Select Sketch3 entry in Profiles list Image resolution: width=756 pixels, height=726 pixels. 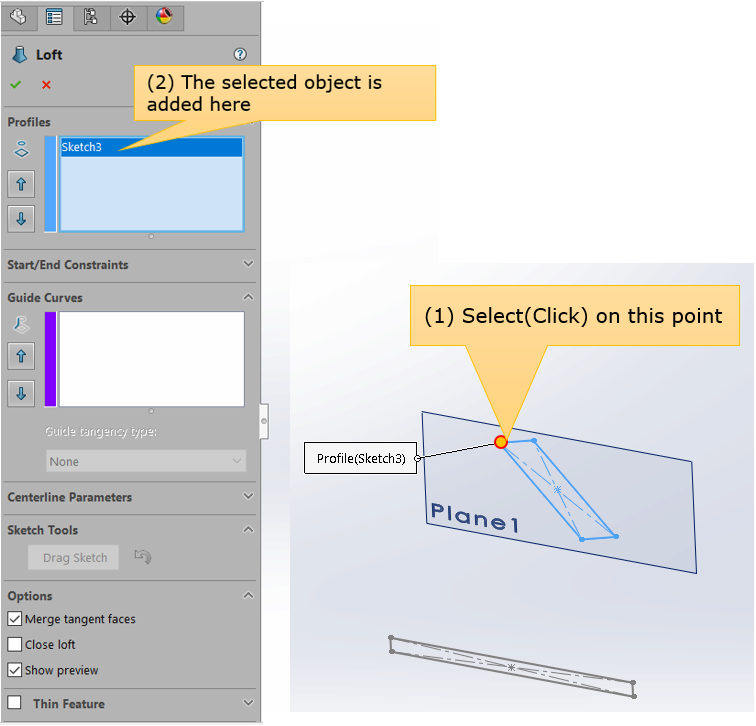[151, 147]
